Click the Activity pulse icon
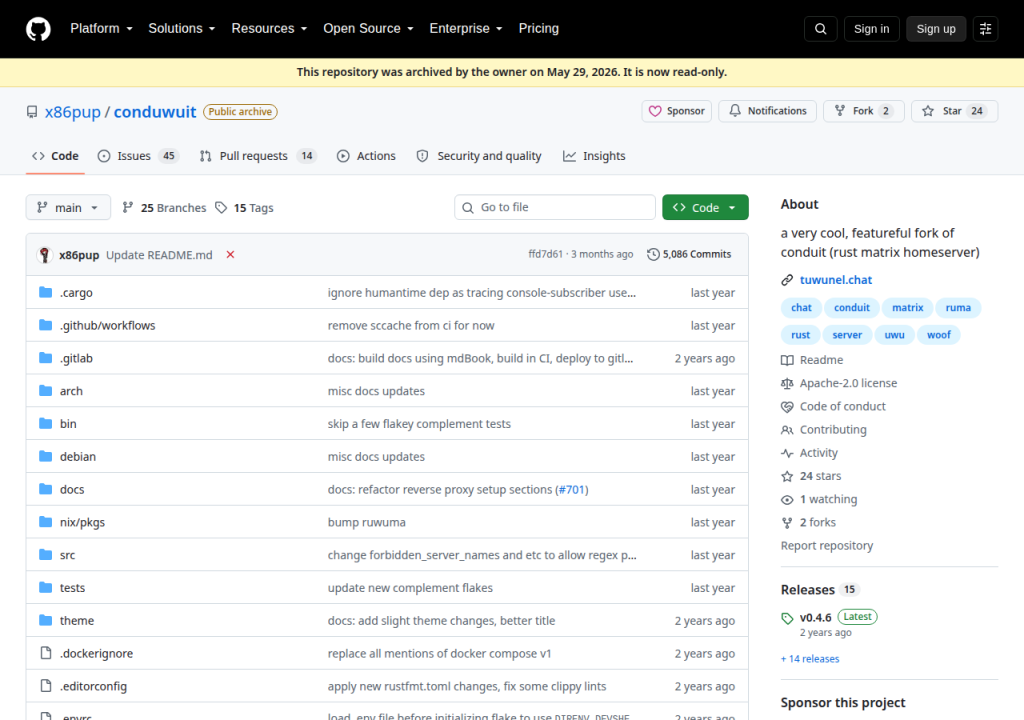The width and height of the screenshot is (1024, 720). (x=787, y=453)
